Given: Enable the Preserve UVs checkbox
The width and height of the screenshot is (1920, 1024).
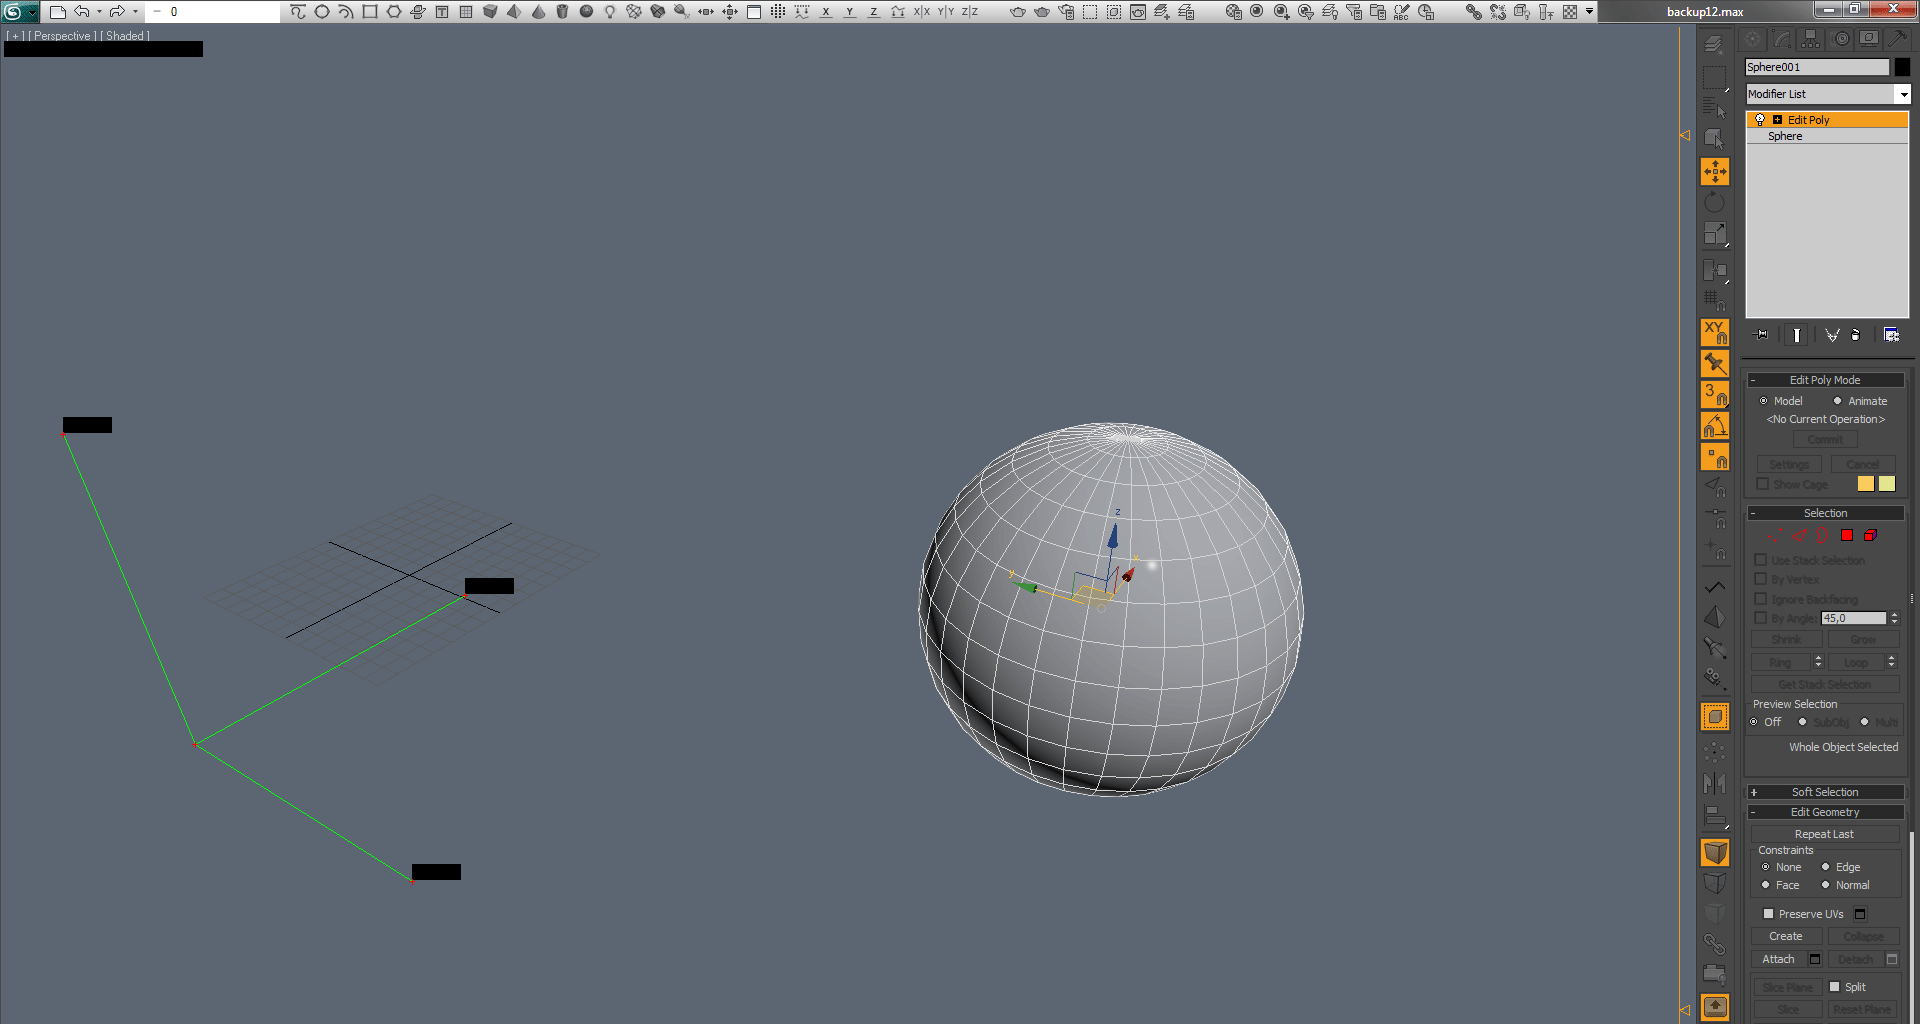Looking at the screenshot, I should [x=1768, y=914].
